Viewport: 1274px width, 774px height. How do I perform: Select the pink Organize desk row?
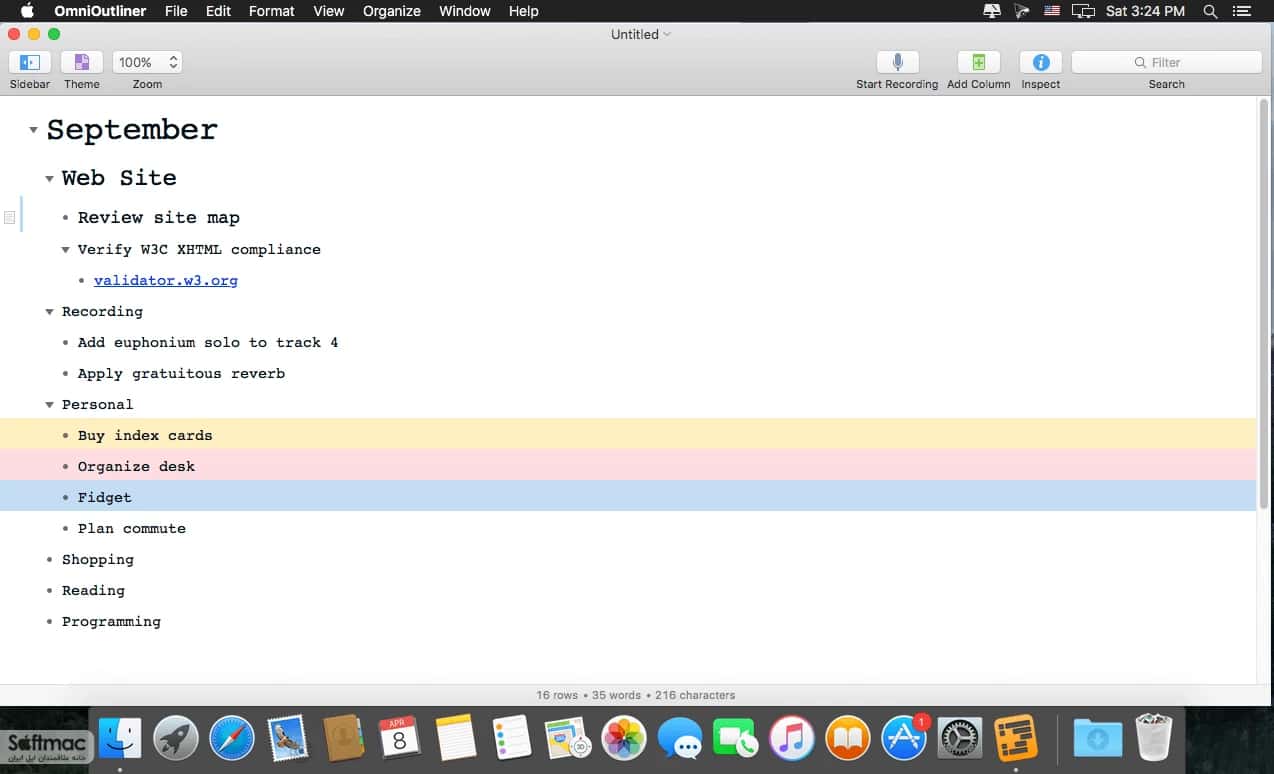(628, 466)
